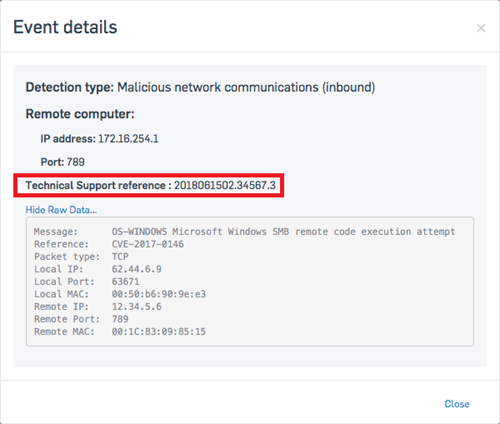Select the reference number 2018061502.34567.3
The image size is (500, 424).
pyautogui.click(x=225, y=185)
